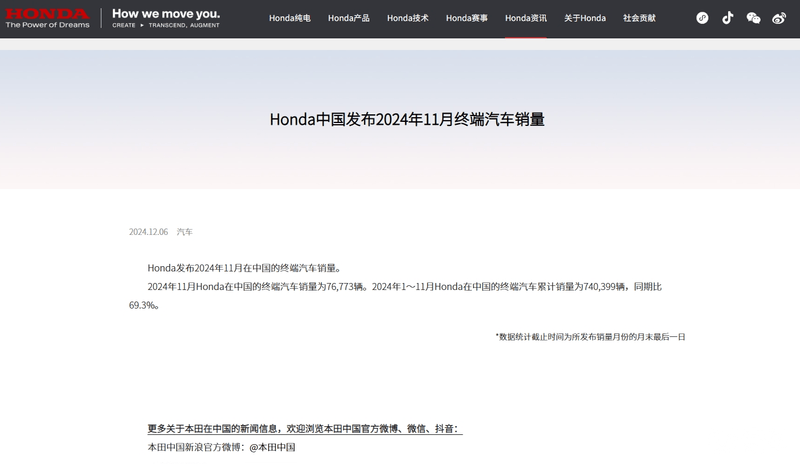The image size is (800, 464).
Task: Open the Honda纯电 menu
Action: [290, 18]
